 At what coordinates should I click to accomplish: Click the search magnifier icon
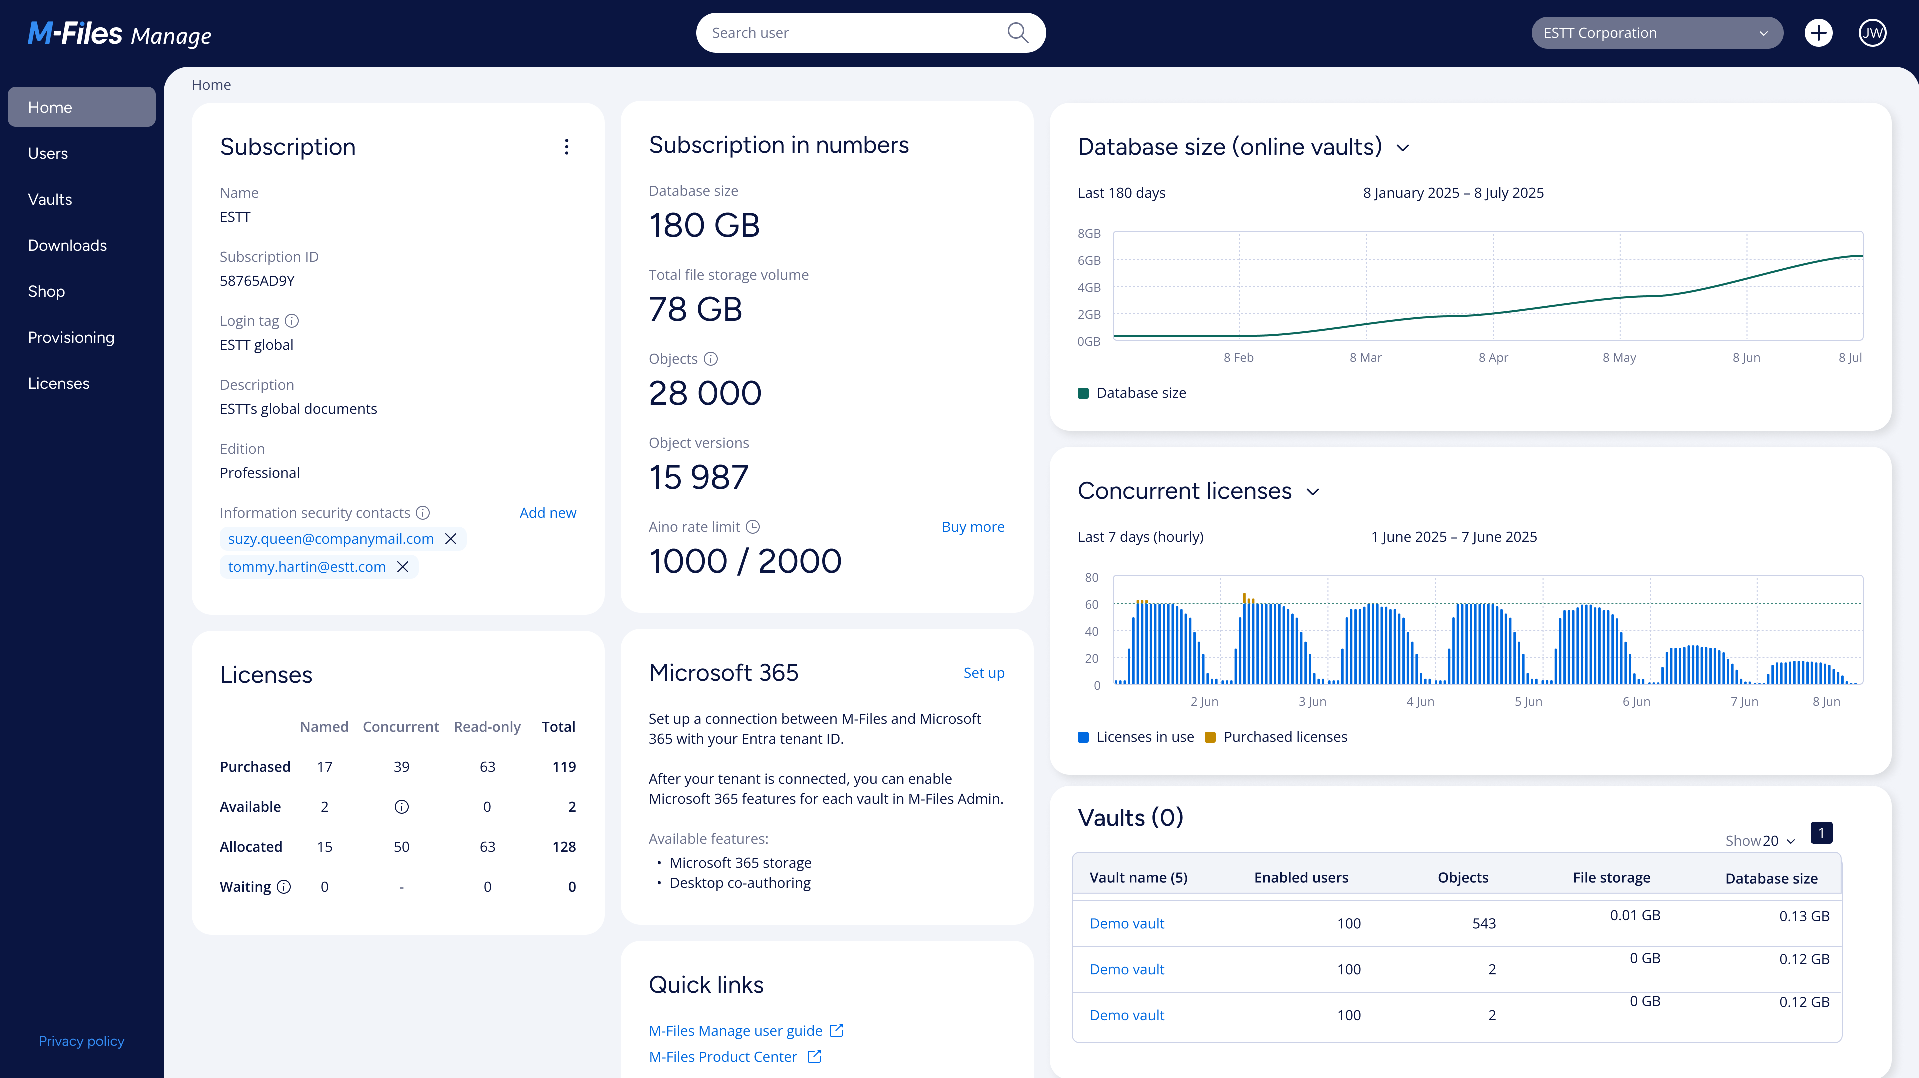[x=1017, y=33]
